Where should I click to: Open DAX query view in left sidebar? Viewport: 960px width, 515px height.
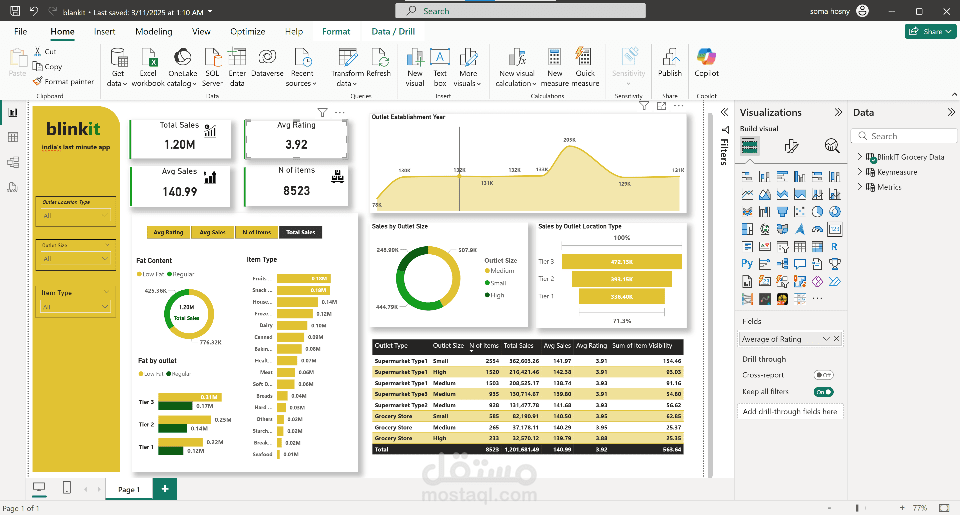pyautogui.click(x=13, y=187)
